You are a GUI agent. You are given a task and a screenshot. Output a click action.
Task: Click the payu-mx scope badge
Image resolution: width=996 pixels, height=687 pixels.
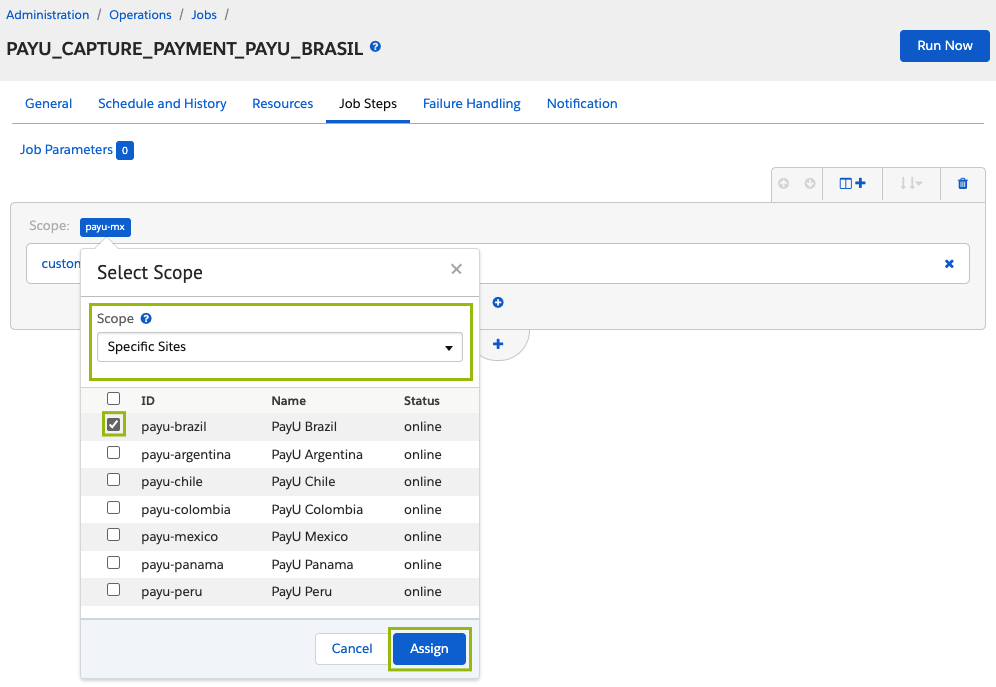[105, 227]
